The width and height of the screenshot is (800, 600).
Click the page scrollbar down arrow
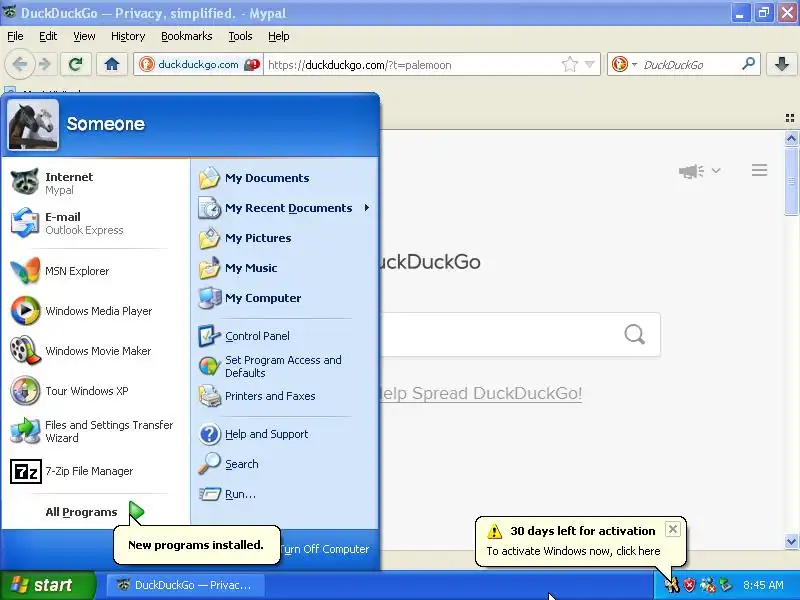791,541
